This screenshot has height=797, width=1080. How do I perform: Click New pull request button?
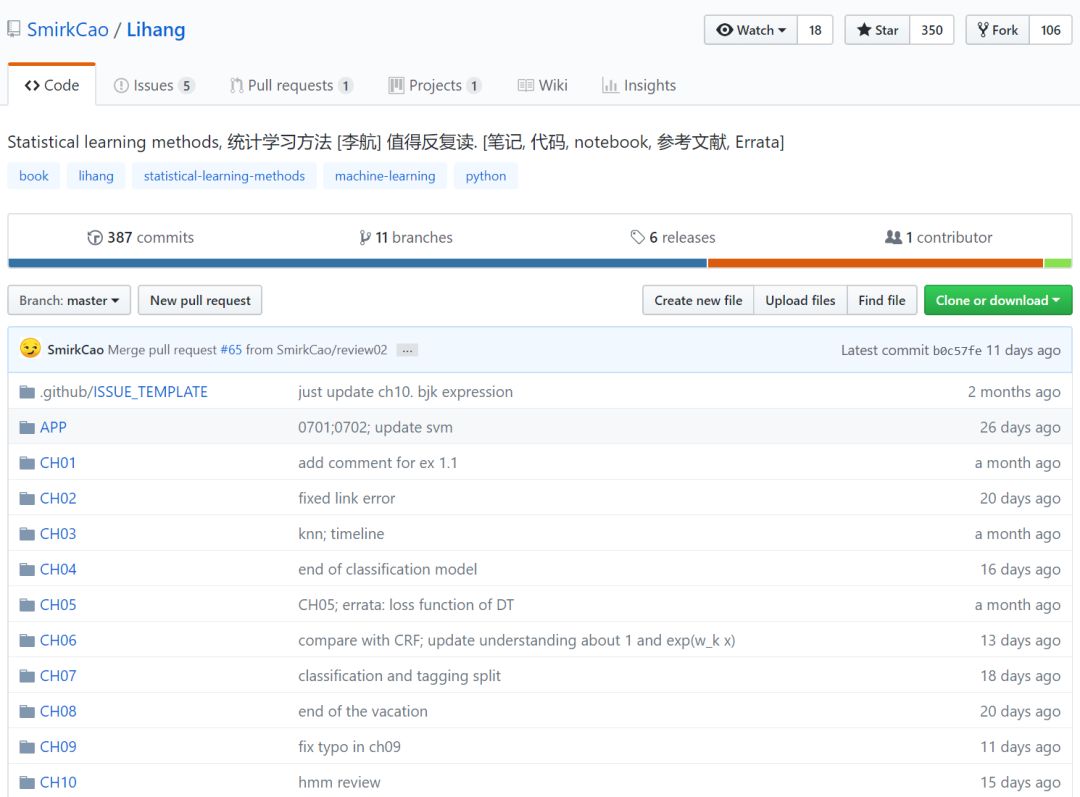[x=200, y=300]
